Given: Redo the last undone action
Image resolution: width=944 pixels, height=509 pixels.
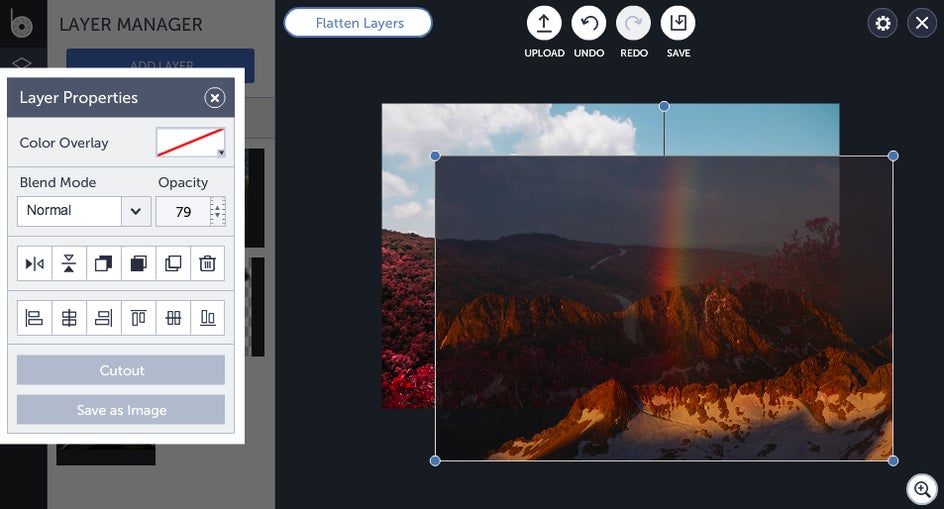Looking at the screenshot, I should coord(633,23).
